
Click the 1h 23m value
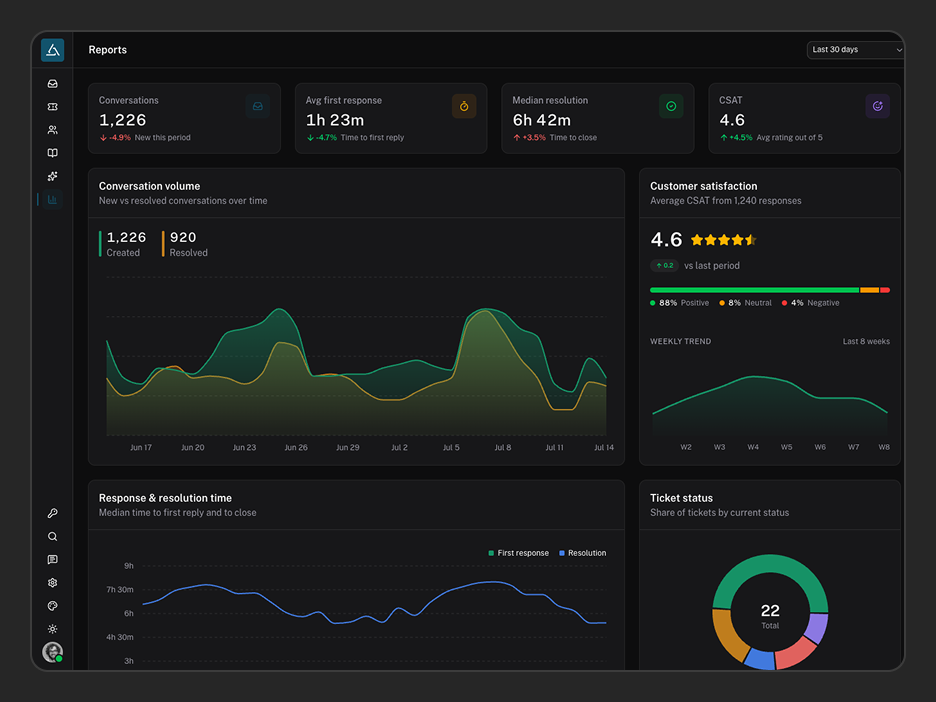(x=335, y=120)
